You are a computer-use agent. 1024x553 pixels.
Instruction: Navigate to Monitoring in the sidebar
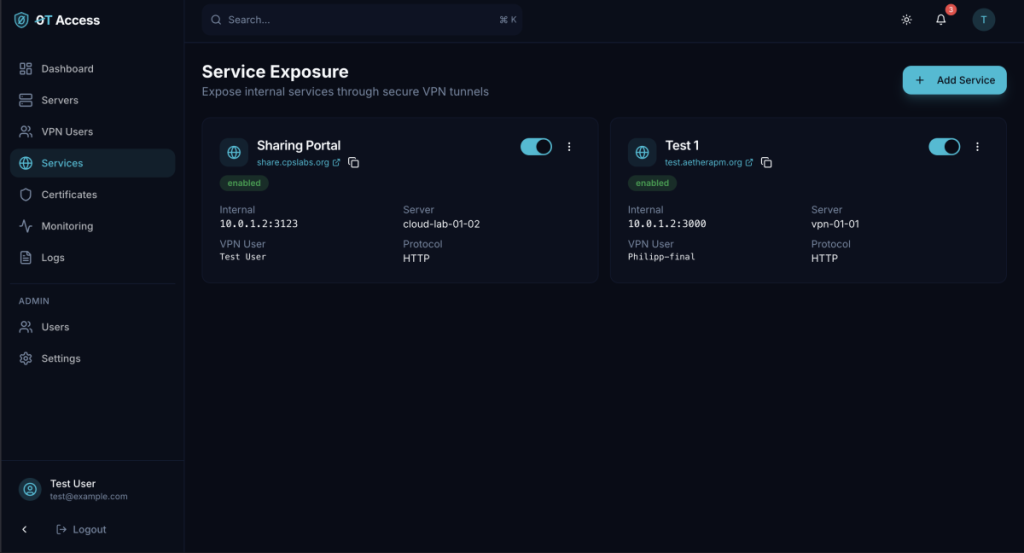coord(67,226)
